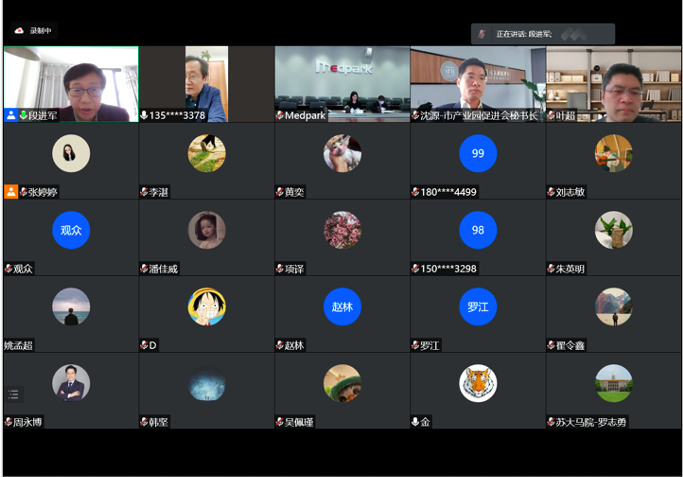Image resolution: width=683 pixels, height=477 pixels.
Task: Click the muted mic icon beside 李湛
Action: [x=144, y=192]
